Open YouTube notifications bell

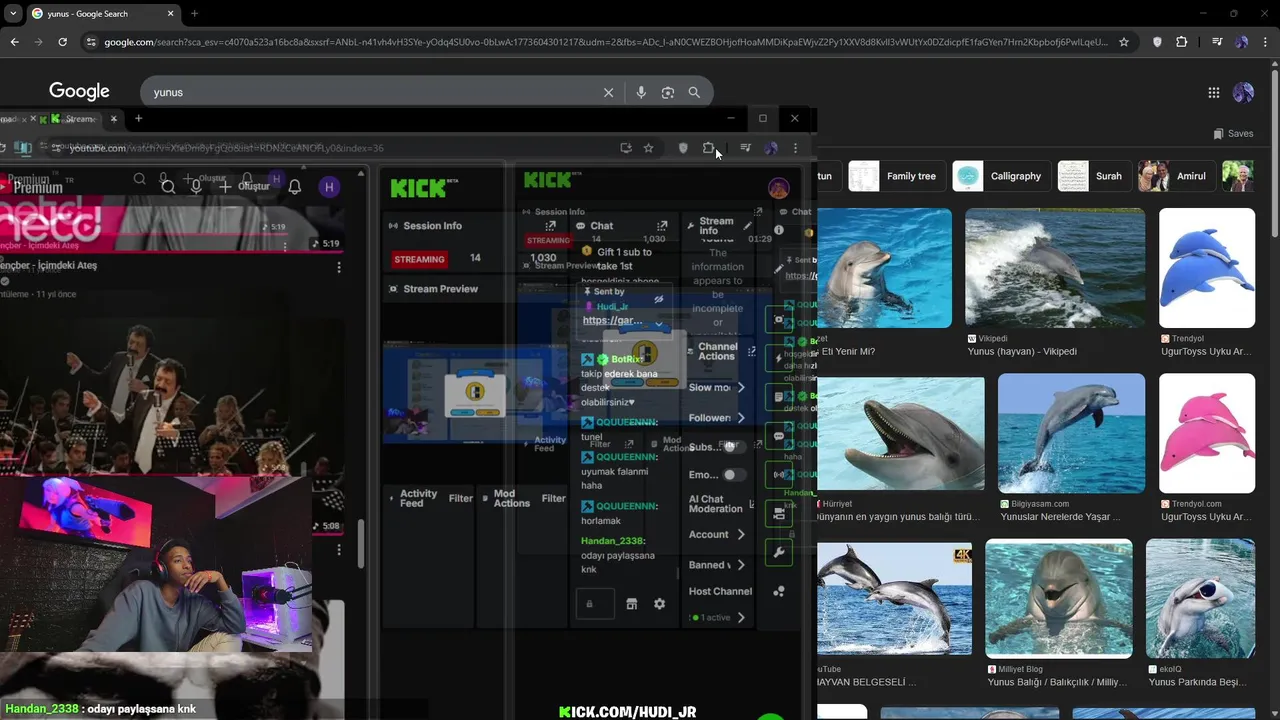[x=295, y=187]
